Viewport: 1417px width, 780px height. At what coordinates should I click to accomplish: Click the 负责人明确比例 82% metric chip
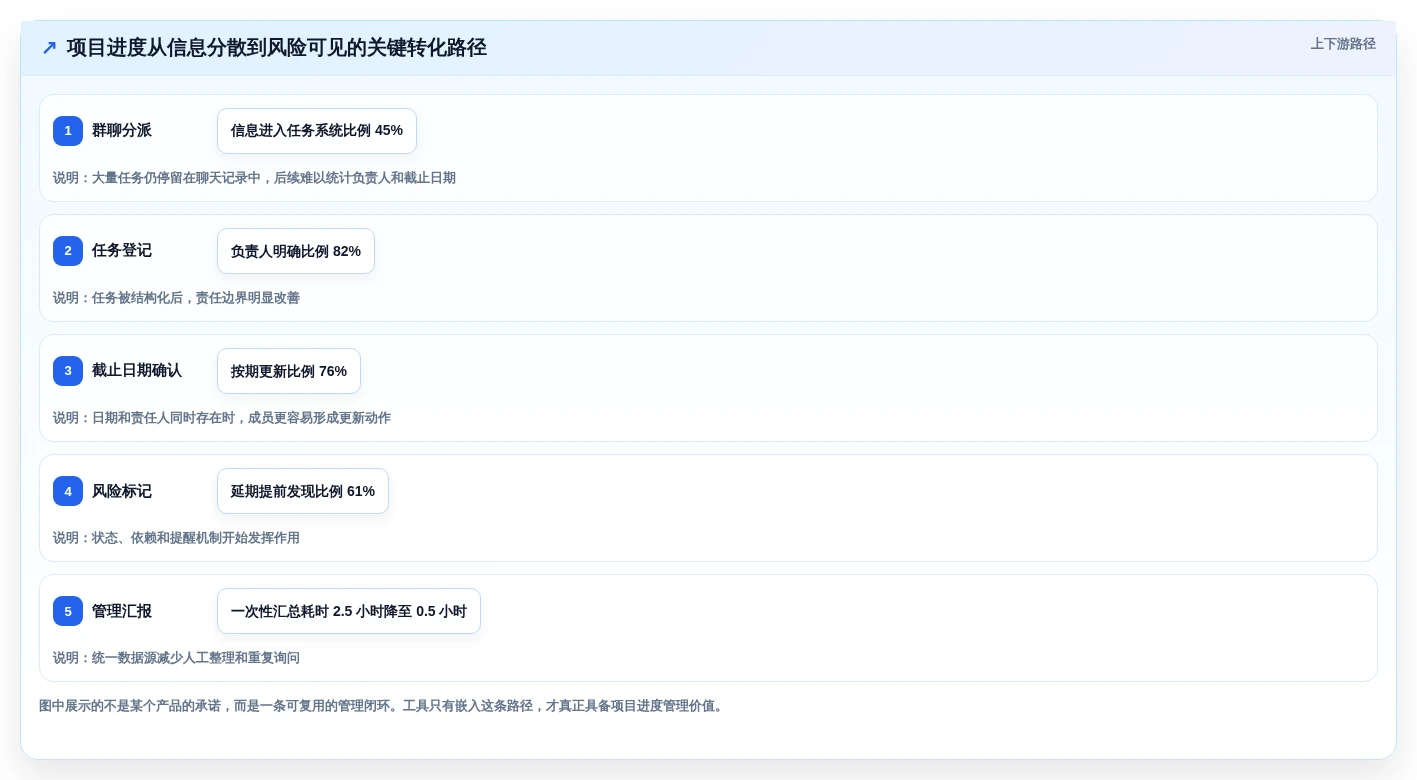point(296,251)
